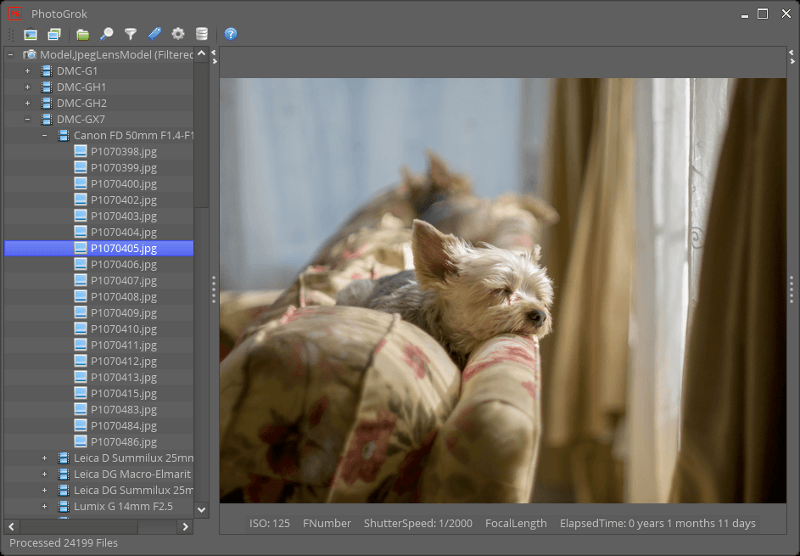The height and width of the screenshot is (556, 800).
Task: Expand the Leica DG Macro-Elmarit node
Action: tap(44, 474)
